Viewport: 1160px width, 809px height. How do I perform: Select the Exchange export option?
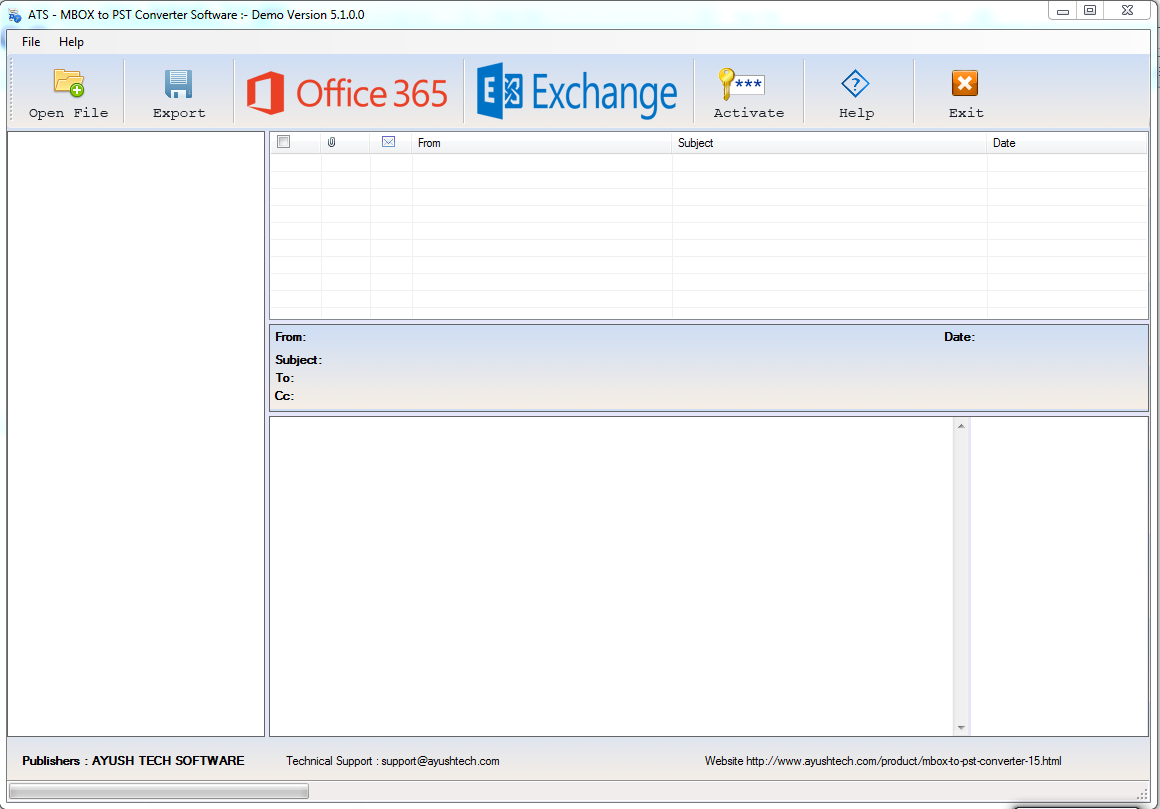(578, 92)
